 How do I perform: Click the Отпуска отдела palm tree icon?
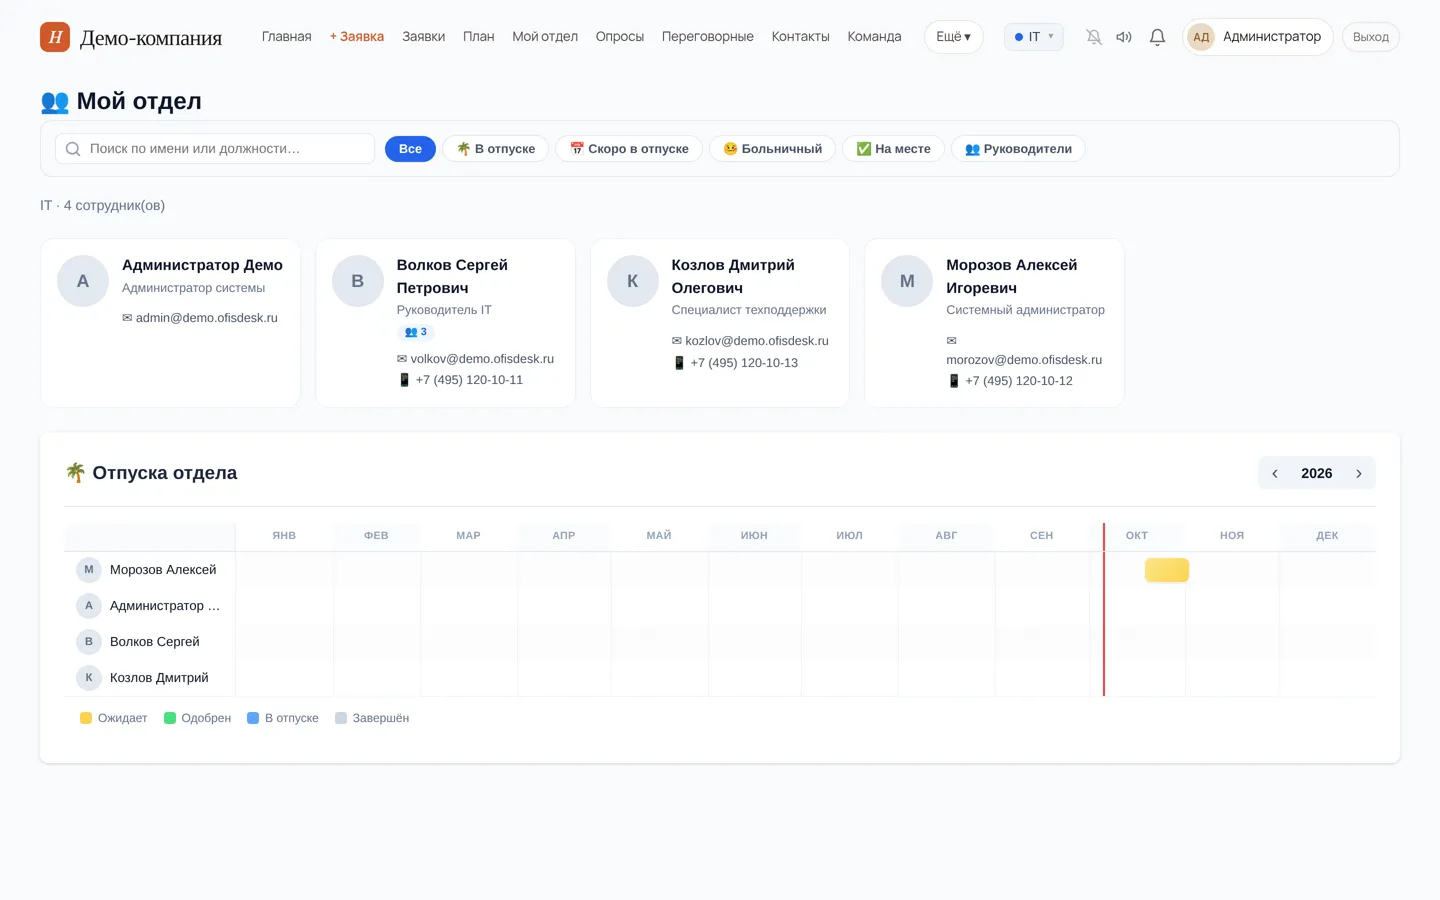pos(75,473)
